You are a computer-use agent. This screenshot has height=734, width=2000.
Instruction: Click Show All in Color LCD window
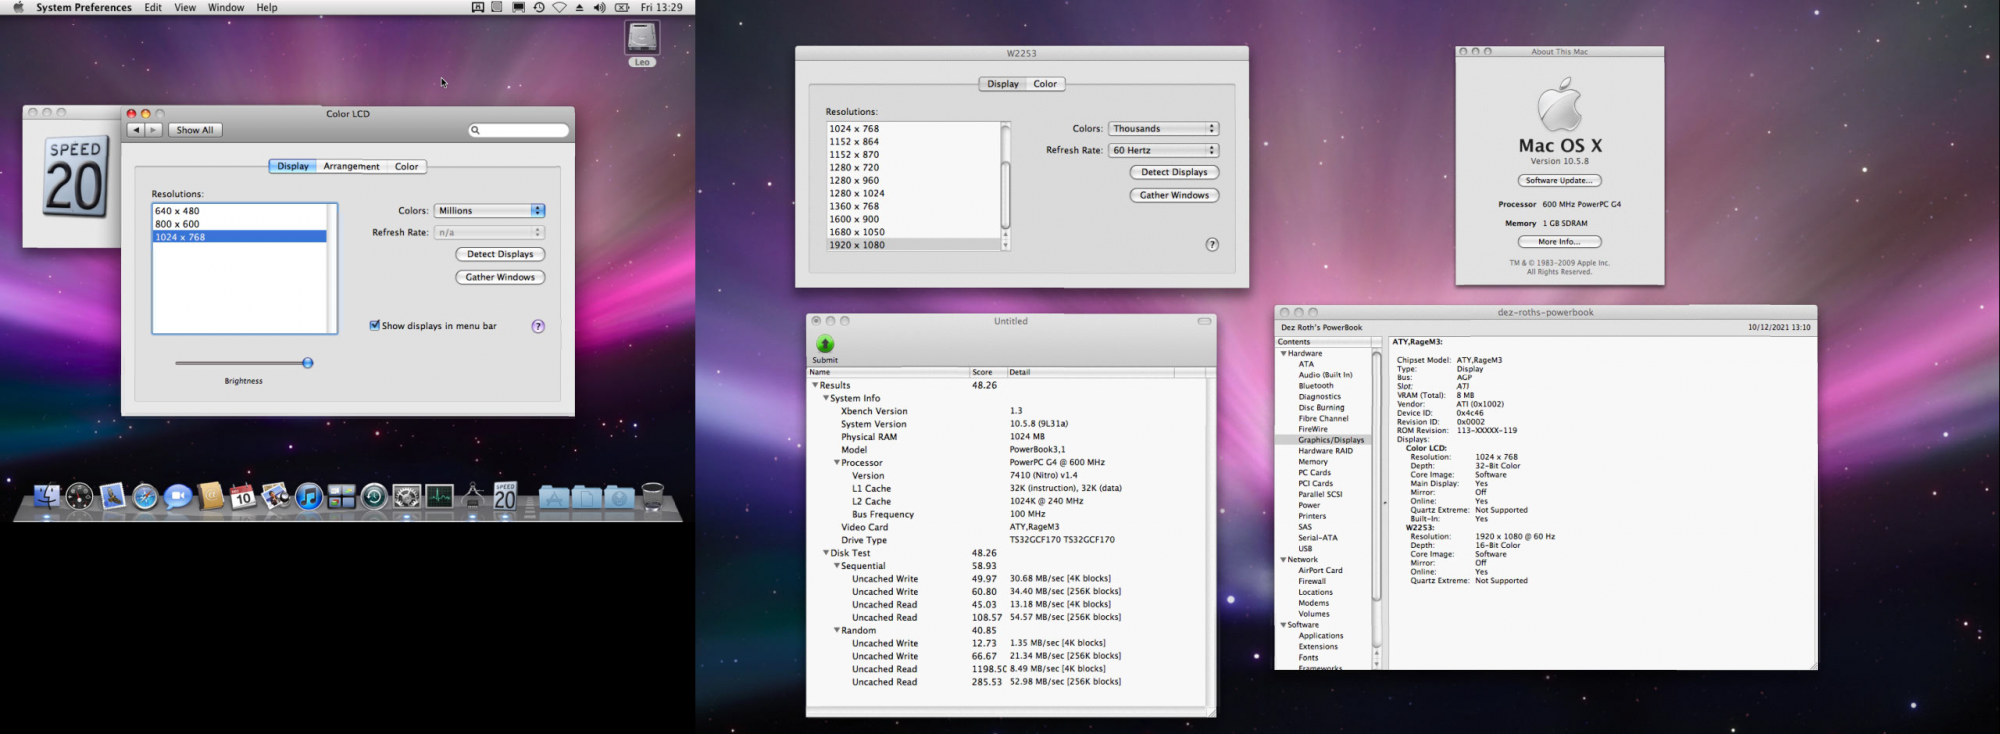pyautogui.click(x=195, y=130)
